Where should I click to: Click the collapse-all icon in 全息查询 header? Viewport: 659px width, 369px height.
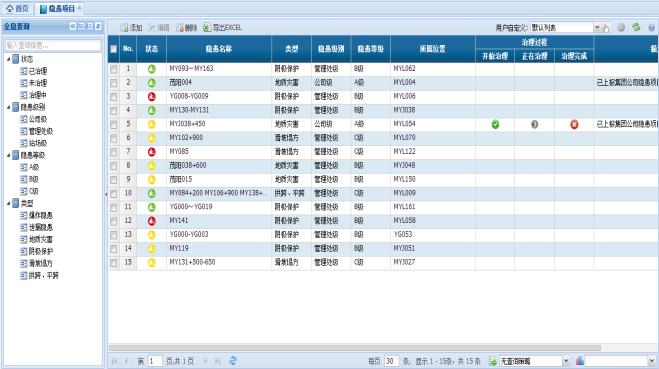[x=90, y=26]
